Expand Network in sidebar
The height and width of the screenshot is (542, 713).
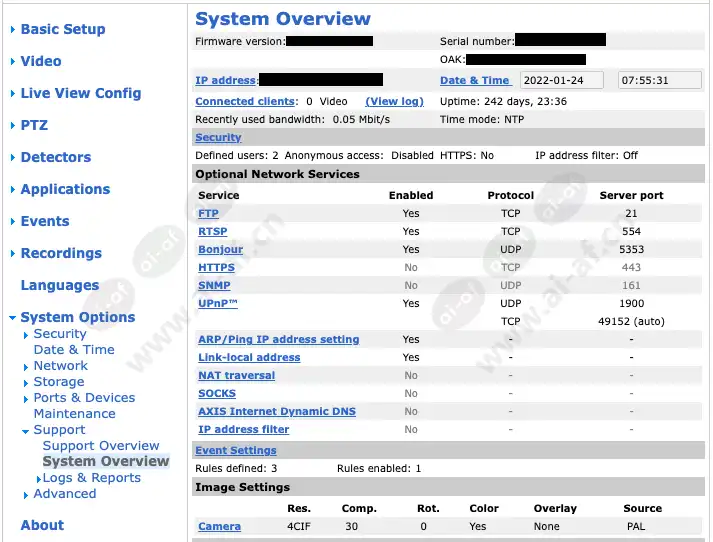coord(60,366)
